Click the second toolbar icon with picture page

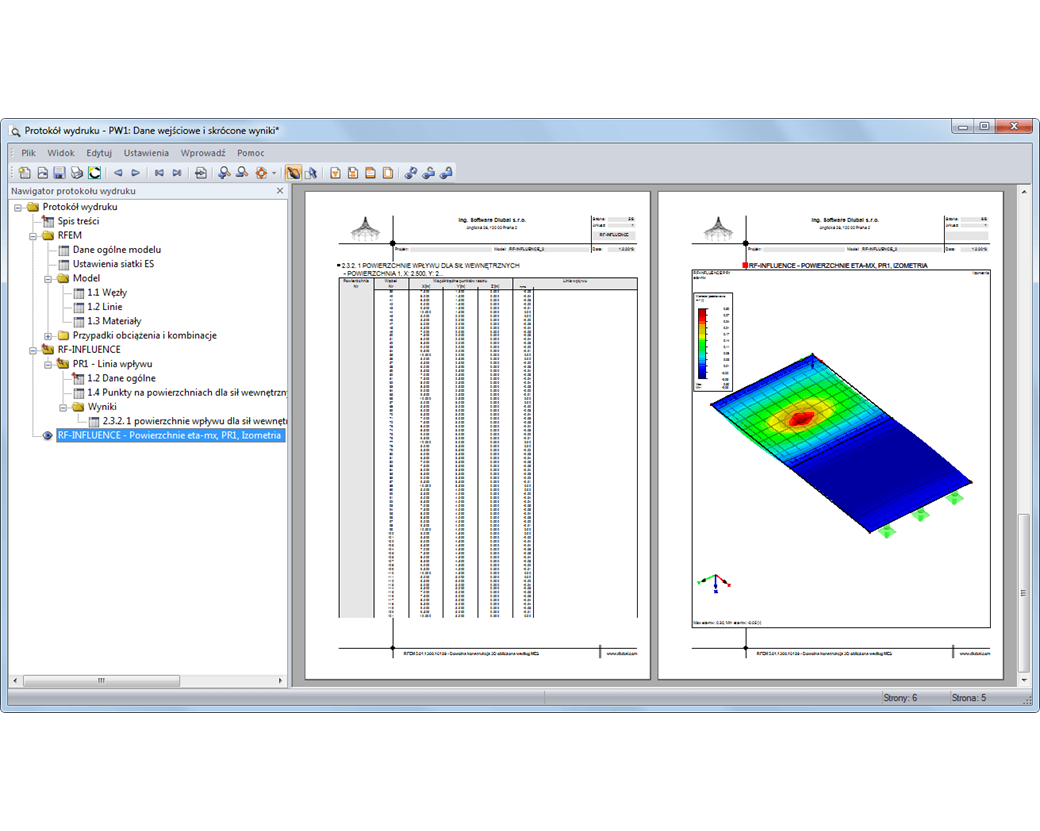coord(42,173)
